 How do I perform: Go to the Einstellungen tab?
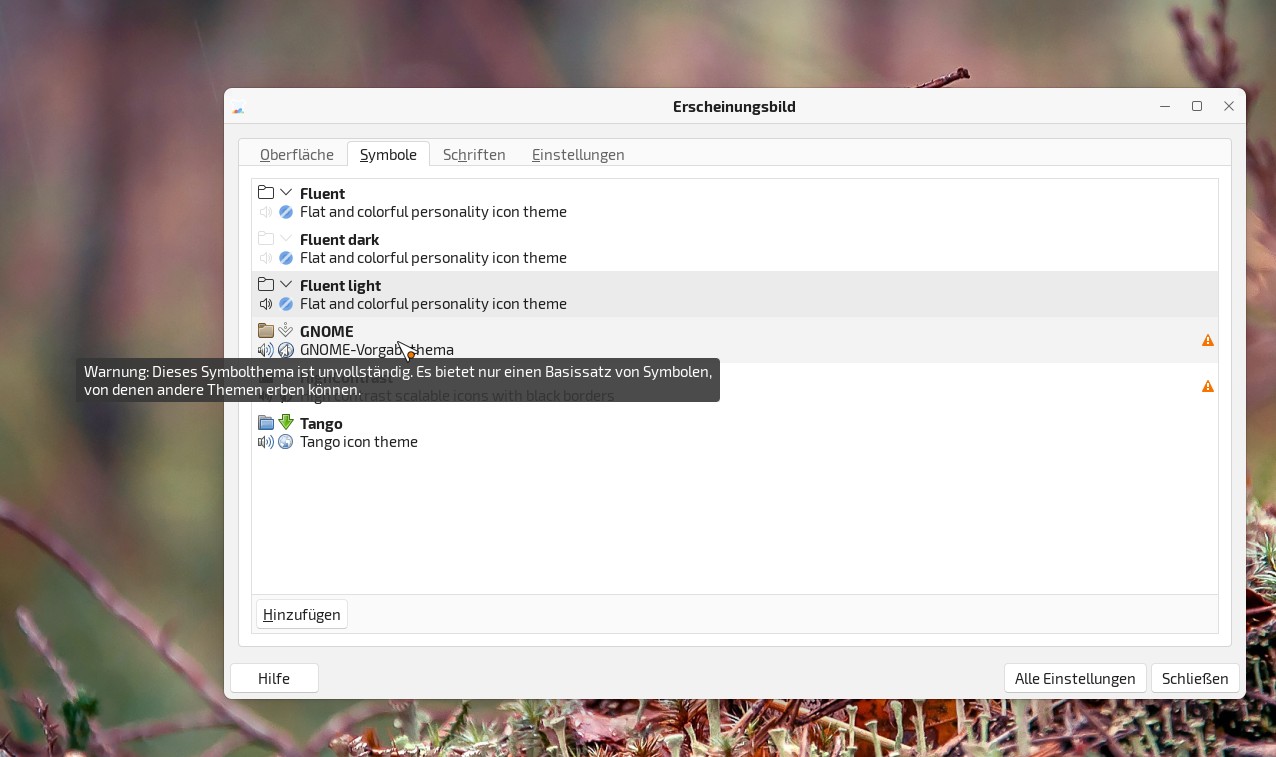tap(578, 154)
